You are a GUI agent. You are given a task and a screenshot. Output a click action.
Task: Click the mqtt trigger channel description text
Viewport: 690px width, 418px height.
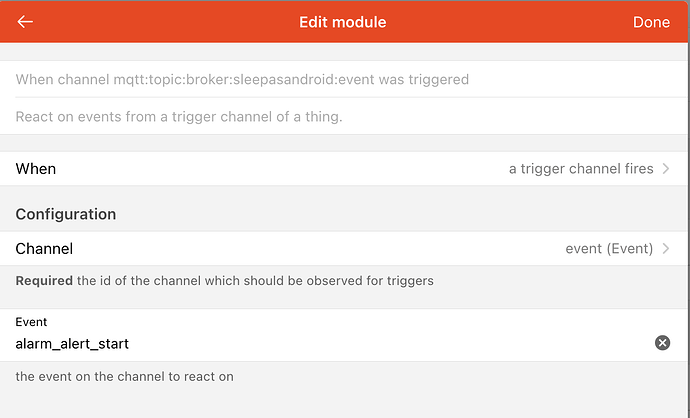[x=242, y=79]
